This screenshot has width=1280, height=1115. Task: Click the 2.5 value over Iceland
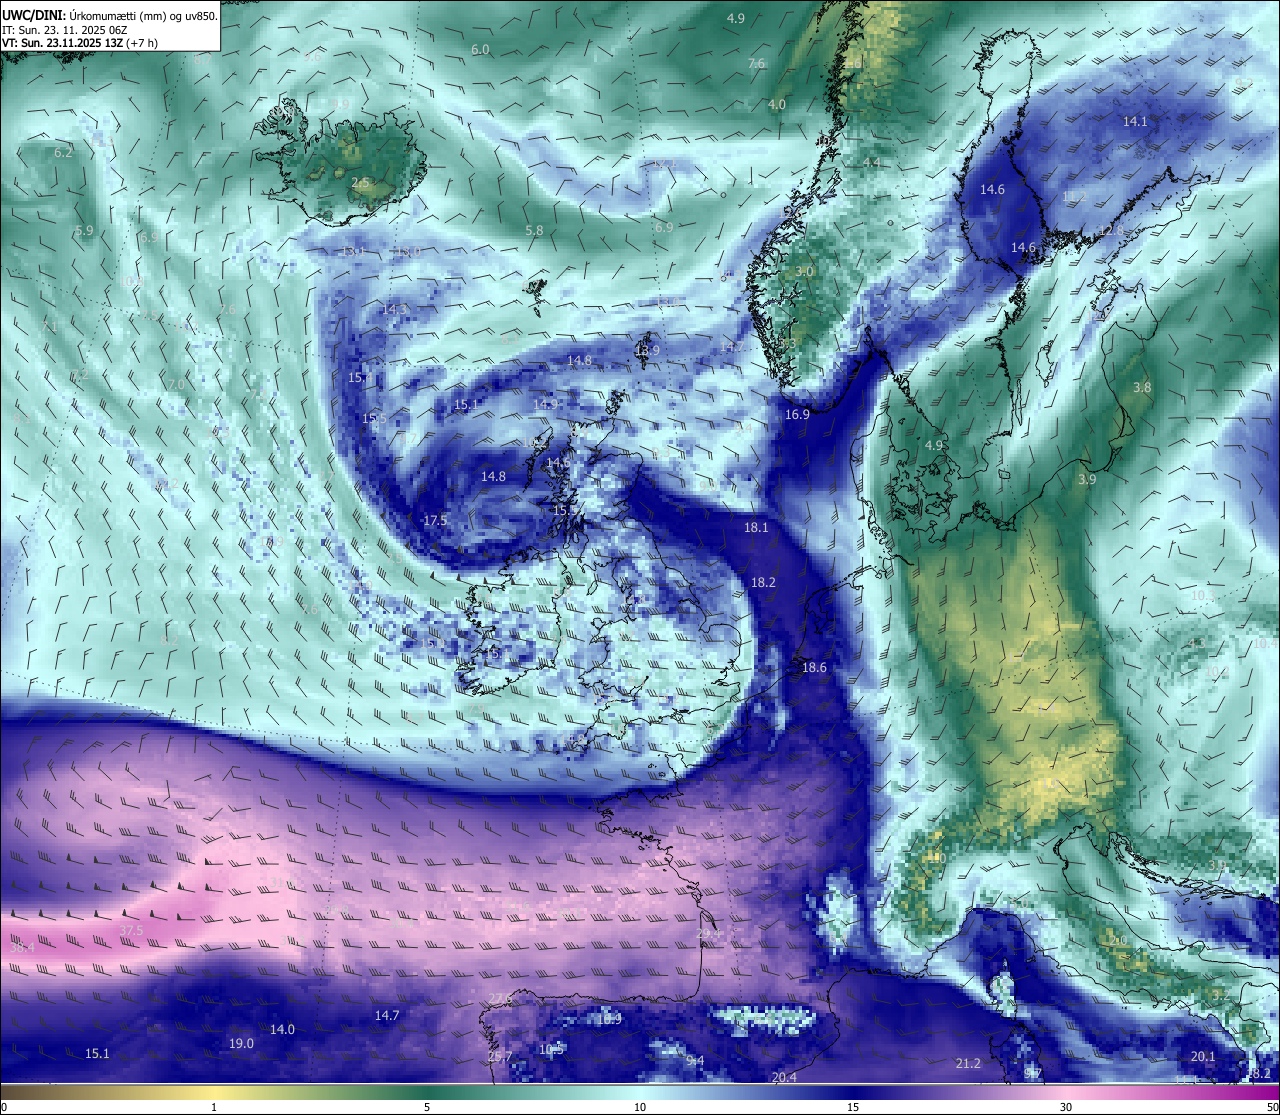tap(360, 183)
